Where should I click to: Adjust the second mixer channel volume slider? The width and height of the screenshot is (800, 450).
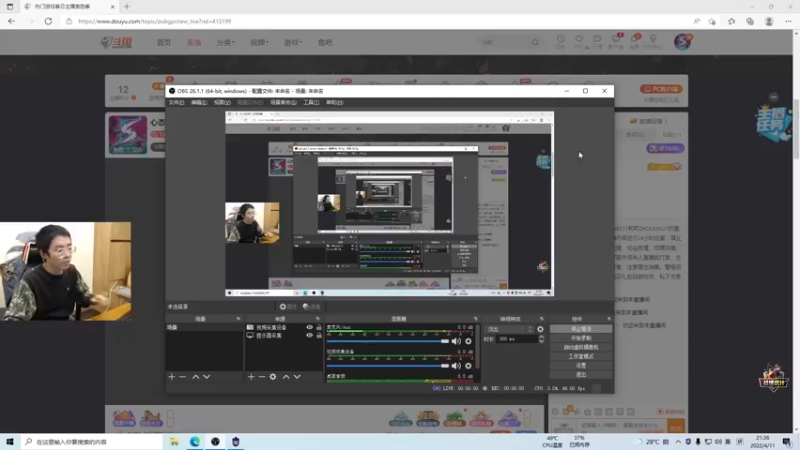click(388, 366)
